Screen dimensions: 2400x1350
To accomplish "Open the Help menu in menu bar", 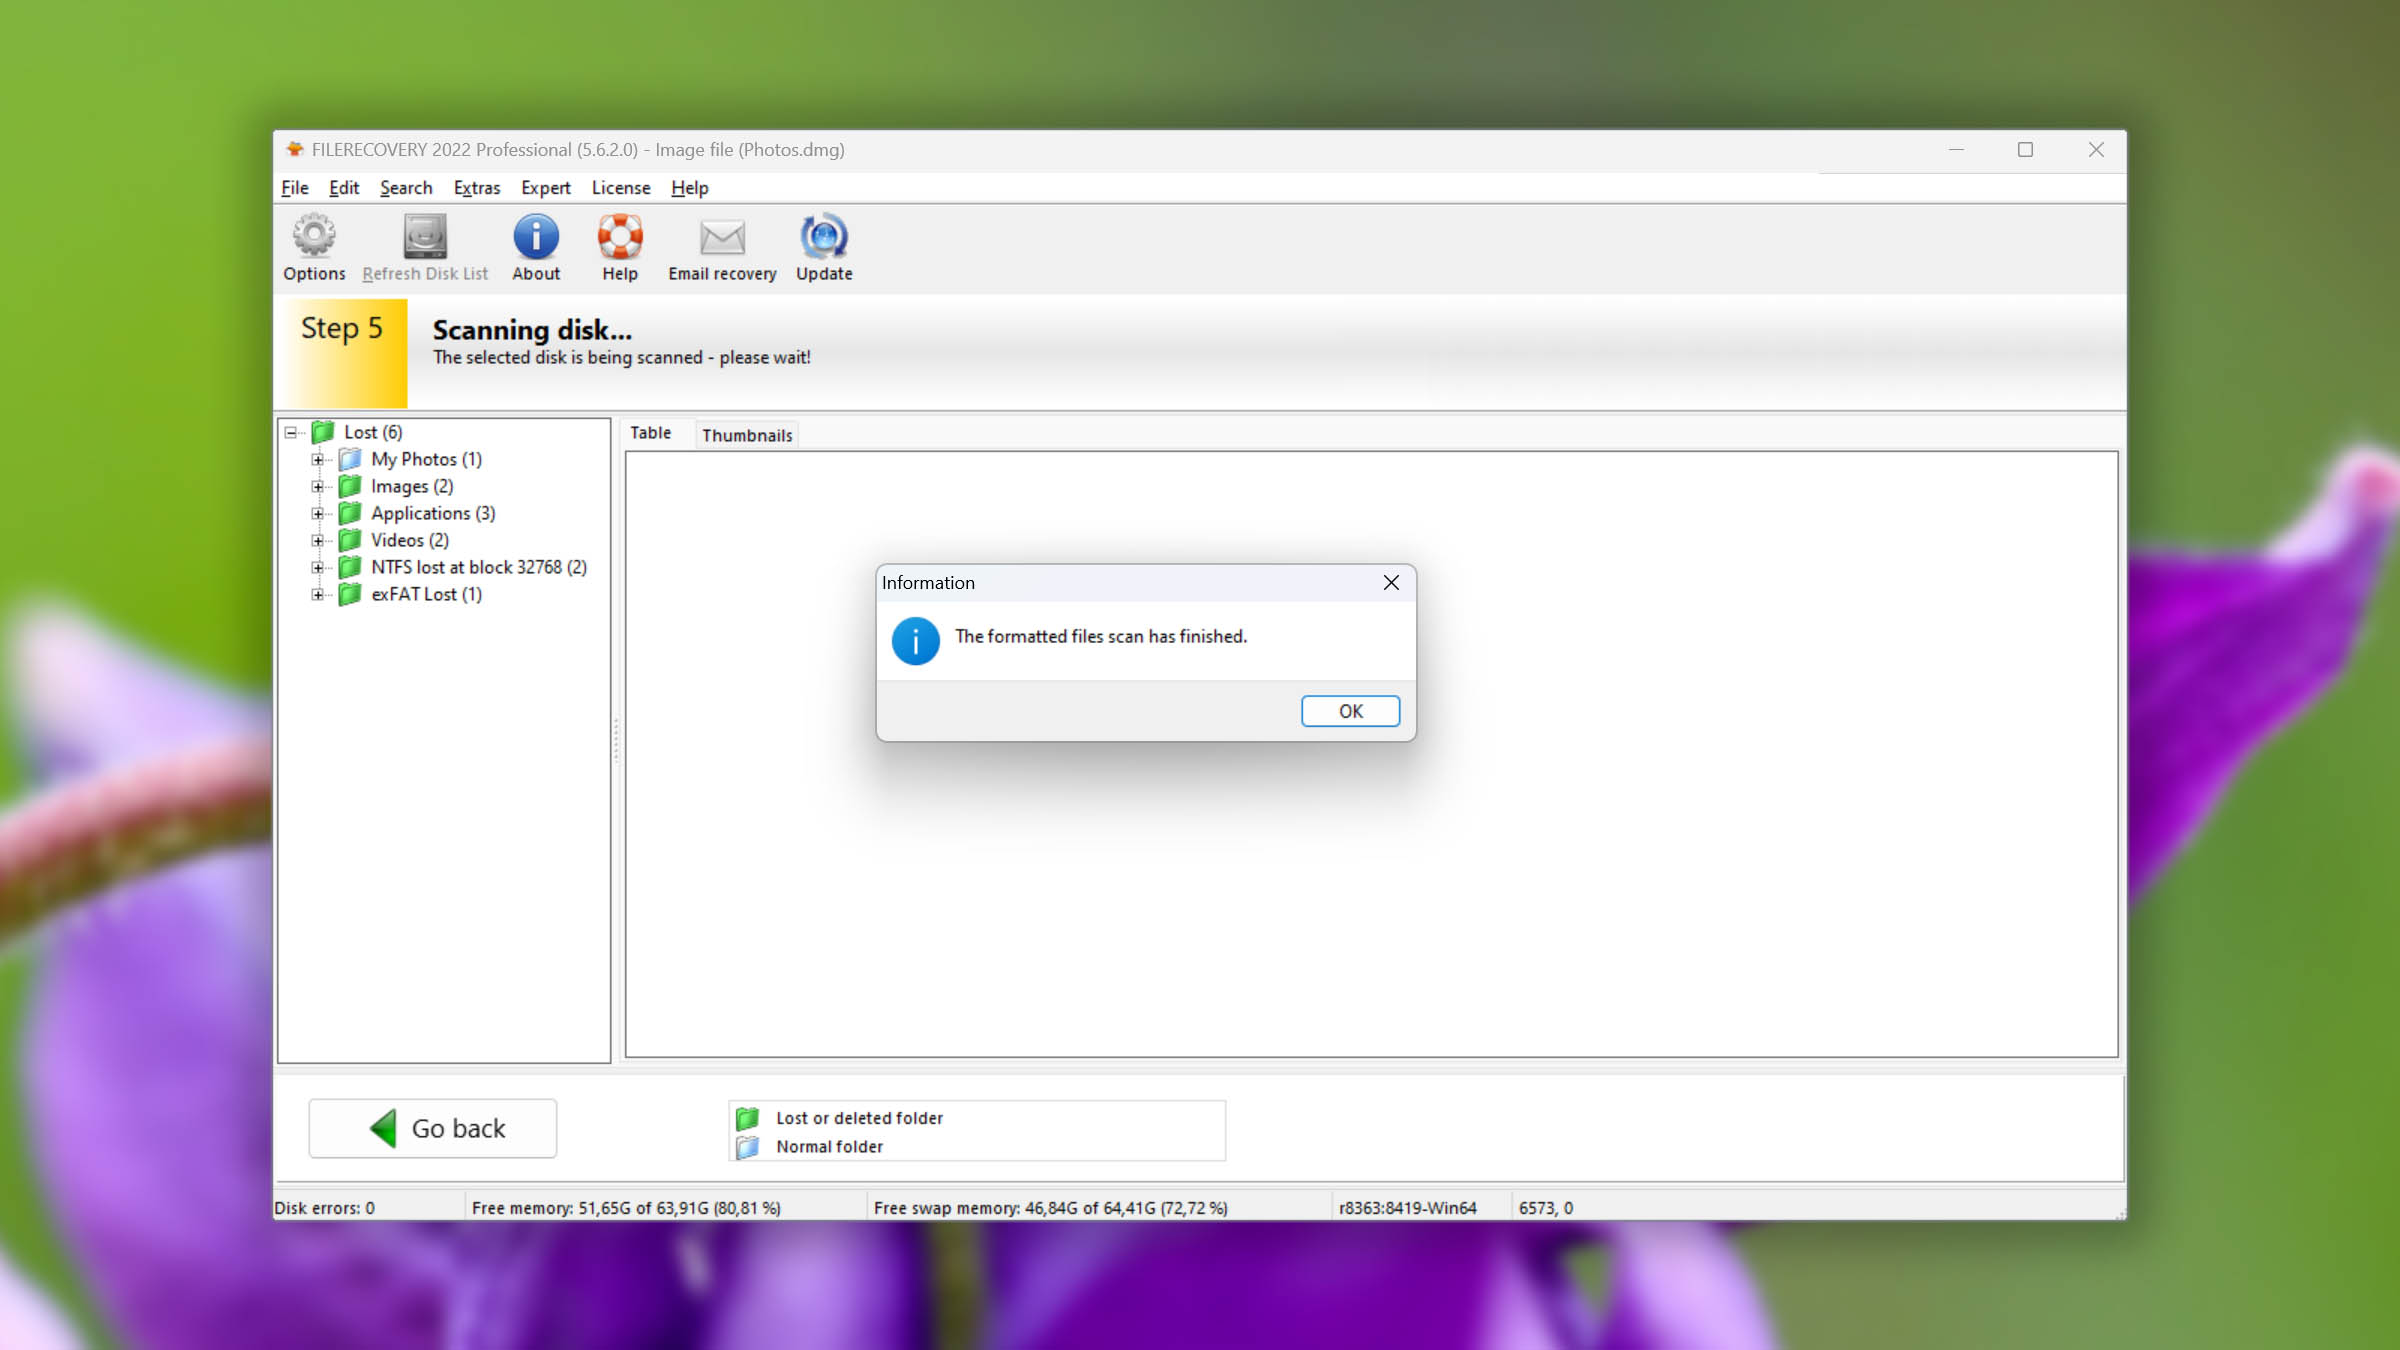I will click(690, 188).
